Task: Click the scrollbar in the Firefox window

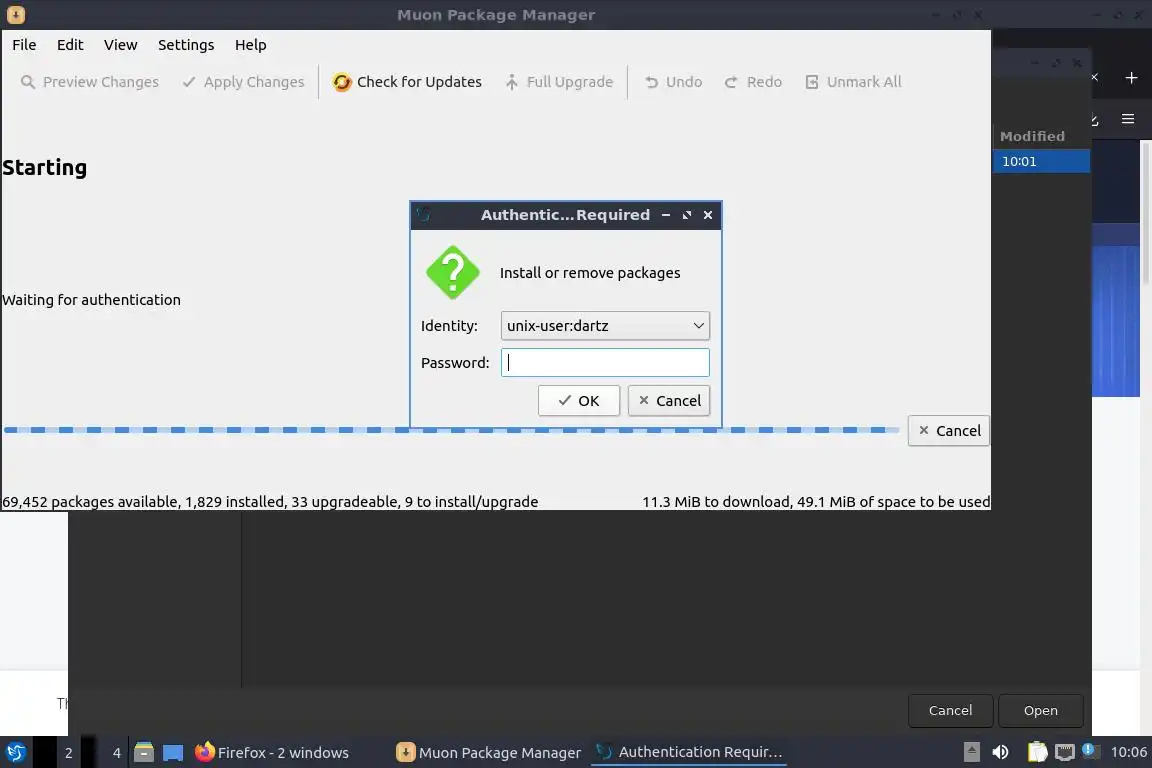Action: click(x=1145, y=212)
